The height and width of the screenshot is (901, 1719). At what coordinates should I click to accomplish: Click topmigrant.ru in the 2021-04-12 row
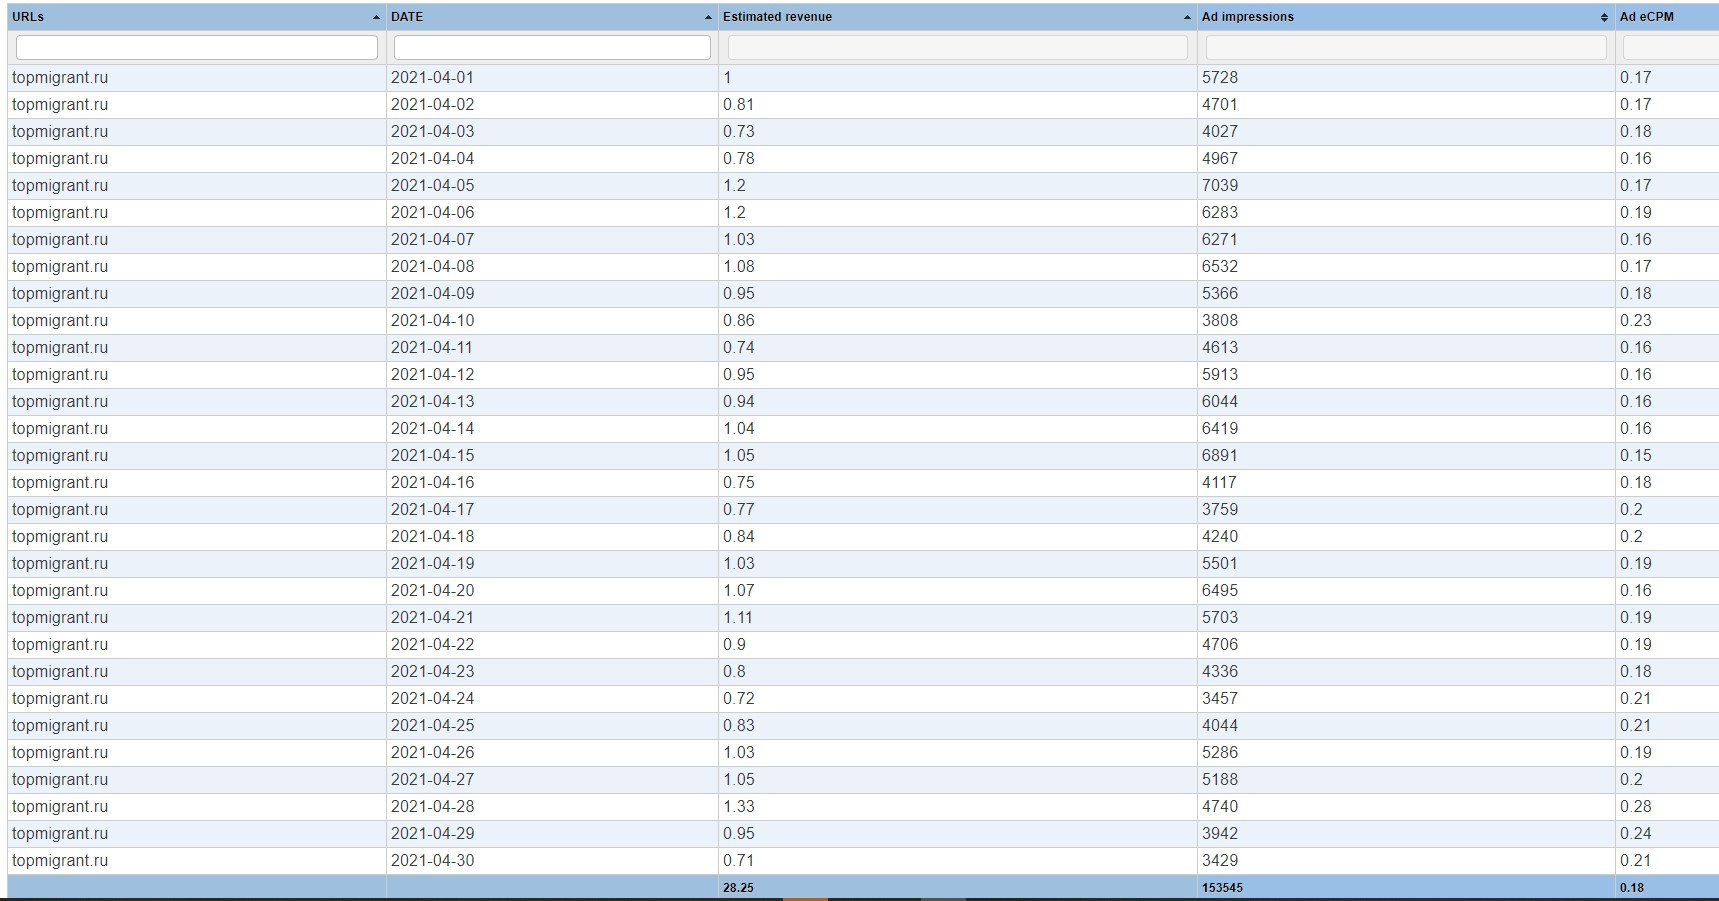(x=60, y=375)
